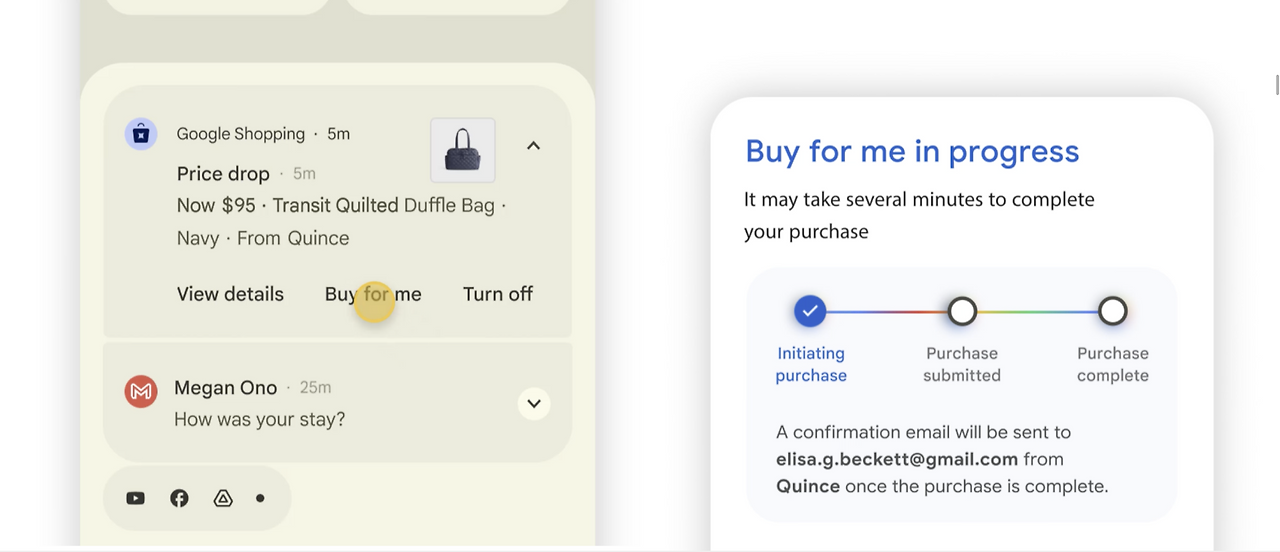Click the completed Initiating purchase step
Viewport: 1280px width, 552px height.
(810, 312)
